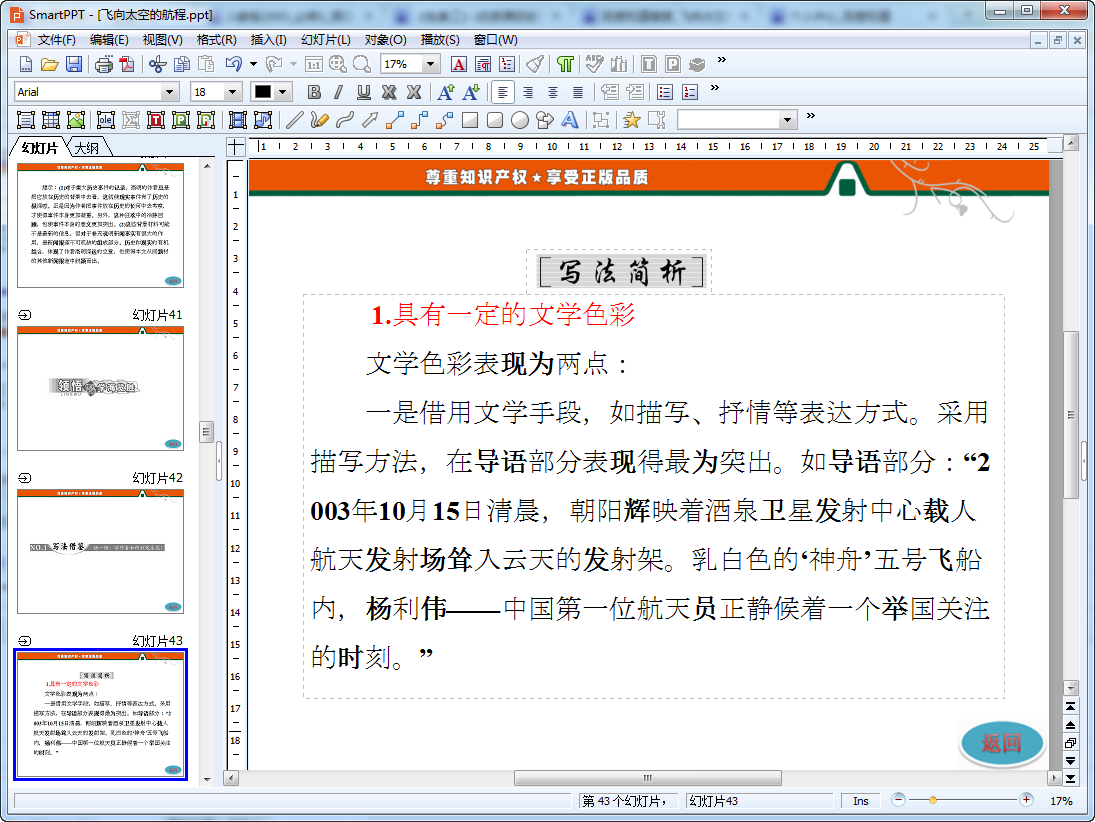
Task: Cut selection with scissors icon
Action: tap(157, 65)
